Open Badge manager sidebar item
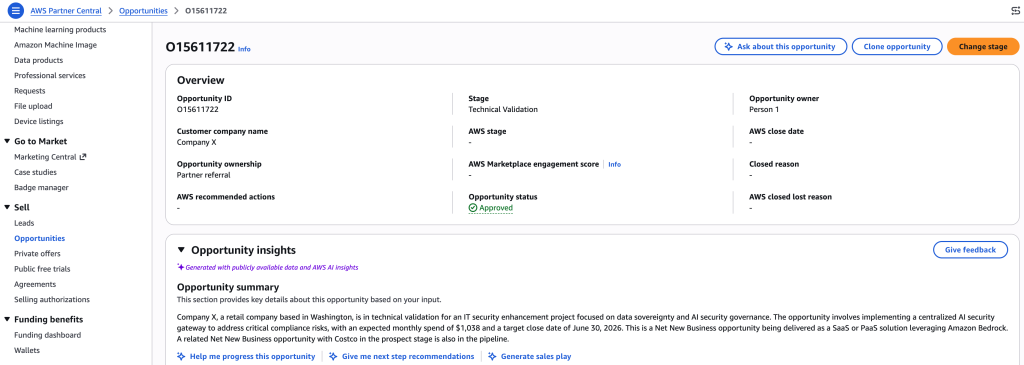1024x365 pixels. 41,187
